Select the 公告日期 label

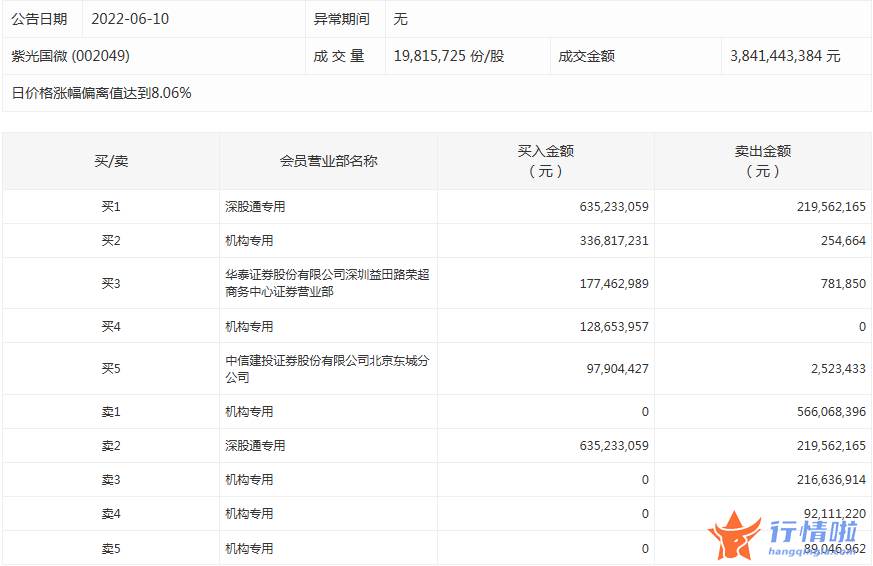[39, 19]
